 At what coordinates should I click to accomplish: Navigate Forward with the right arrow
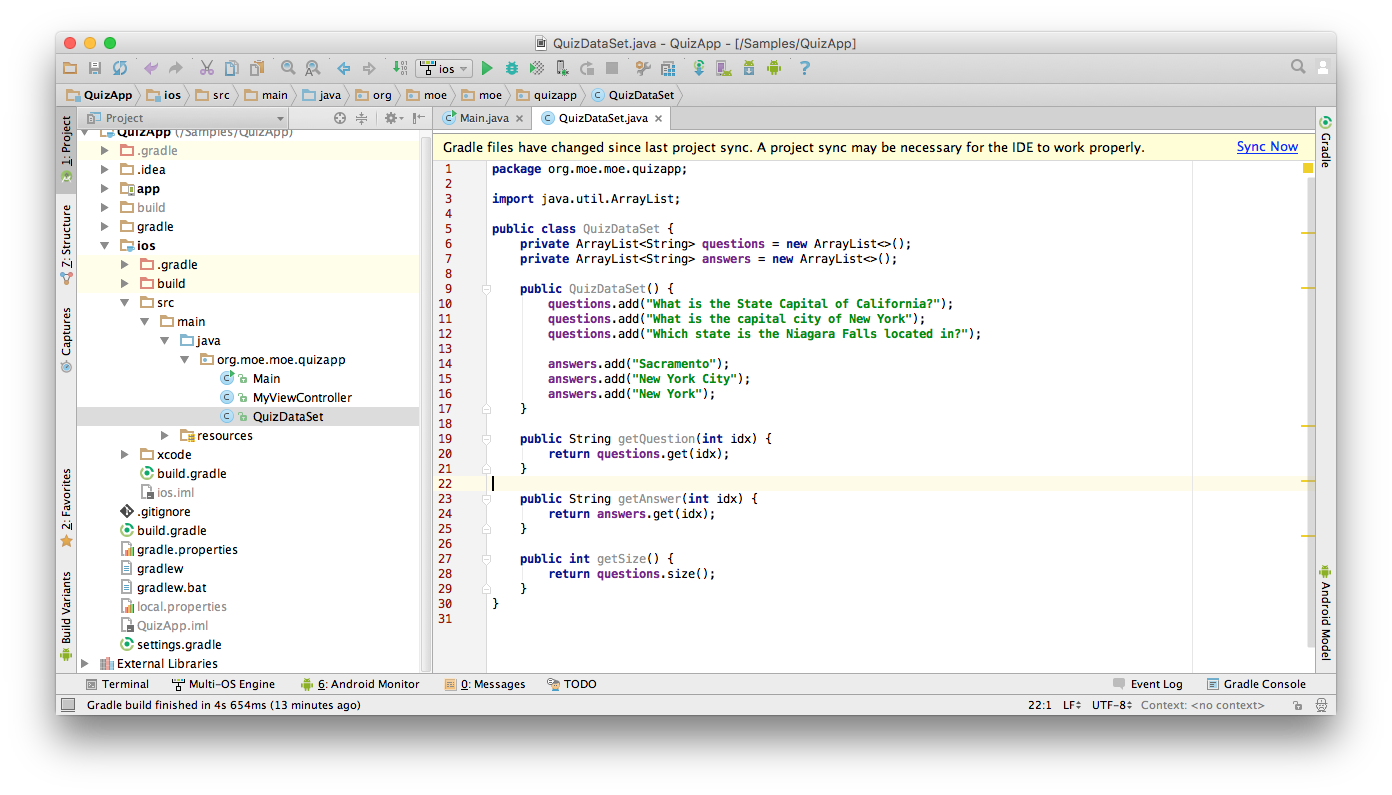(369, 68)
